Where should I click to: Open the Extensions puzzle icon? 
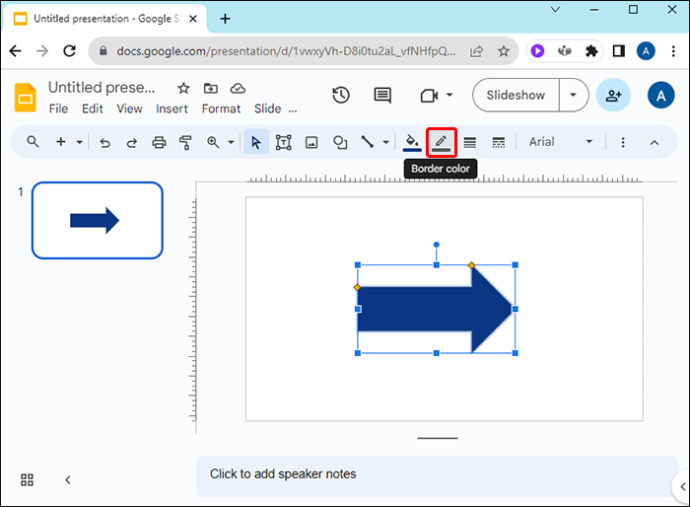point(591,51)
